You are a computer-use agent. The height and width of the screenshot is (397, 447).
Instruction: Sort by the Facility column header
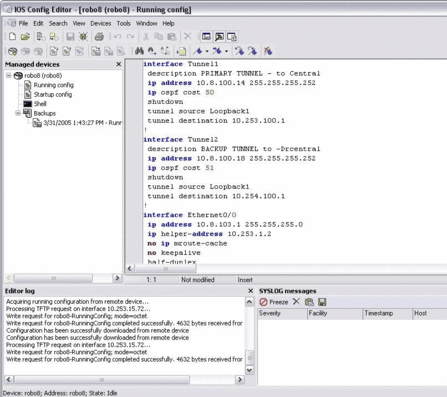tap(335, 313)
